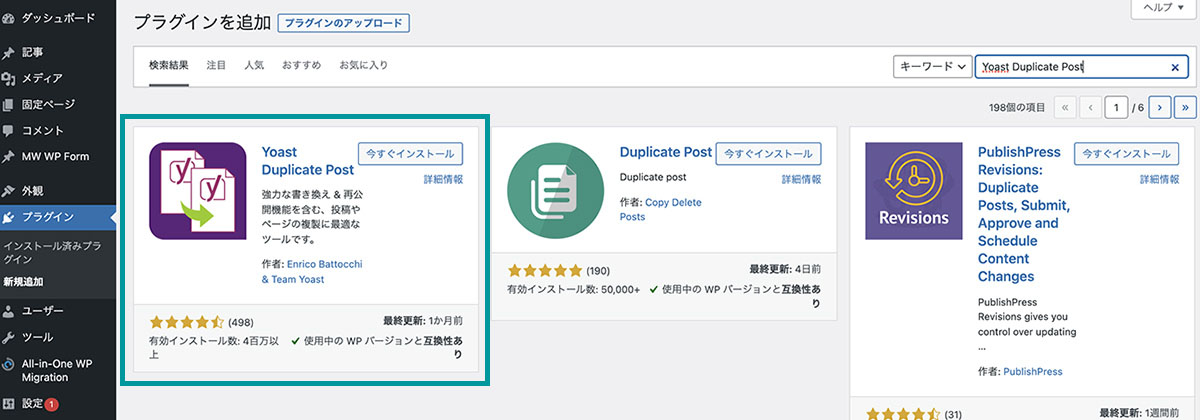Select the 検索結果 tab
This screenshot has width=1200, height=420.
point(169,65)
